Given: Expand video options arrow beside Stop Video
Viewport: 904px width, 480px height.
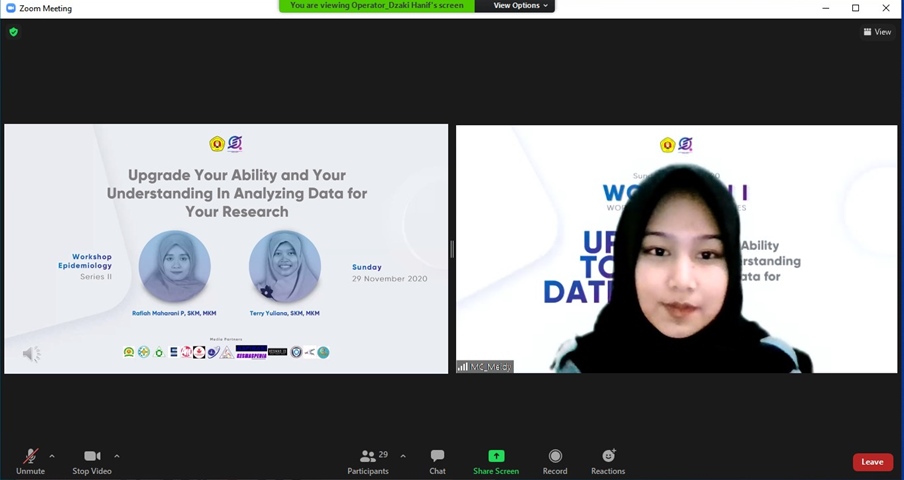Looking at the screenshot, I should 117,456.
